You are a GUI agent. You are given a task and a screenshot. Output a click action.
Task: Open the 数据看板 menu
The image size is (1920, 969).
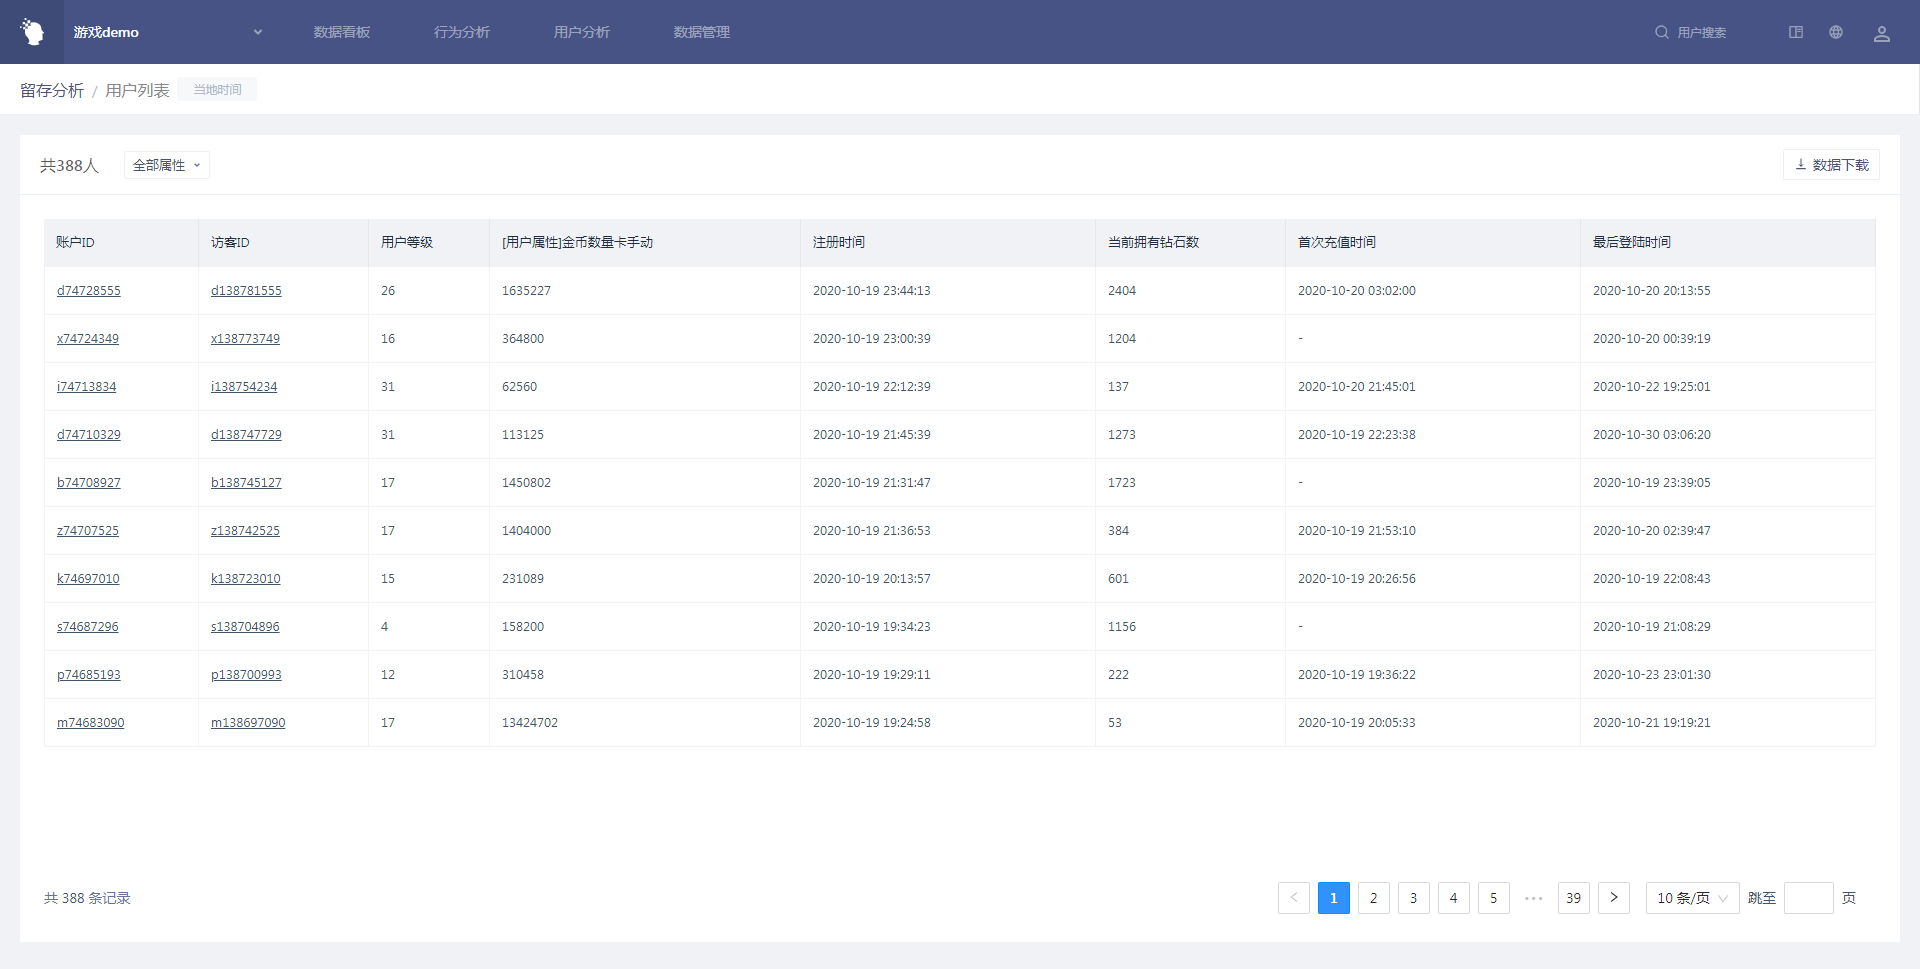tap(342, 32)
